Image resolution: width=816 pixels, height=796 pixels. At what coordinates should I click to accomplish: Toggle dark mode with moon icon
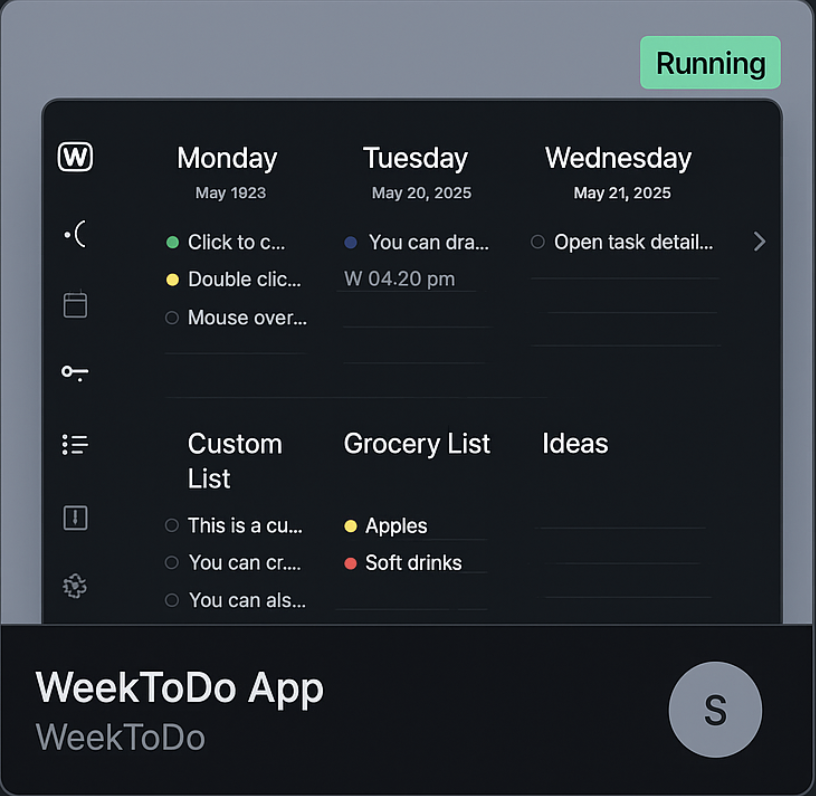click(x=75, y=234)
